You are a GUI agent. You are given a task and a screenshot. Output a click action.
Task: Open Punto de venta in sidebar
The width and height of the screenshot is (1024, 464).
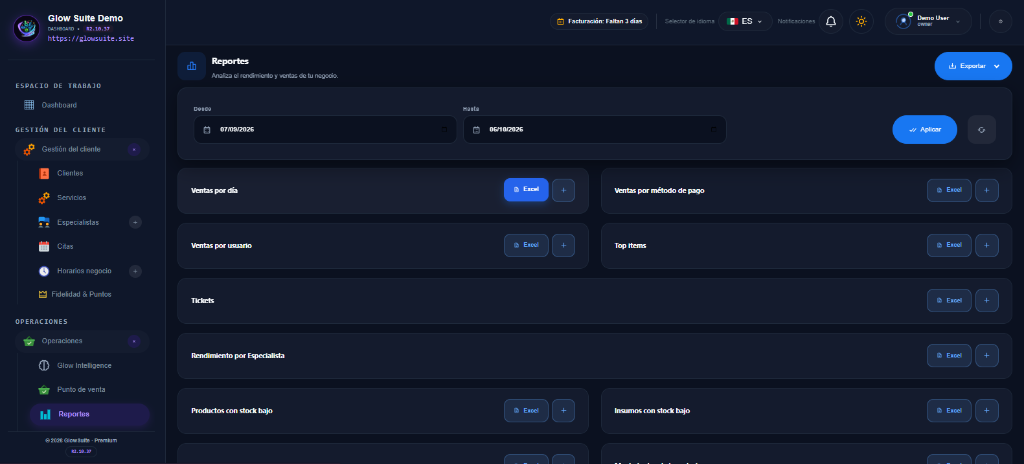pos(81,389)
